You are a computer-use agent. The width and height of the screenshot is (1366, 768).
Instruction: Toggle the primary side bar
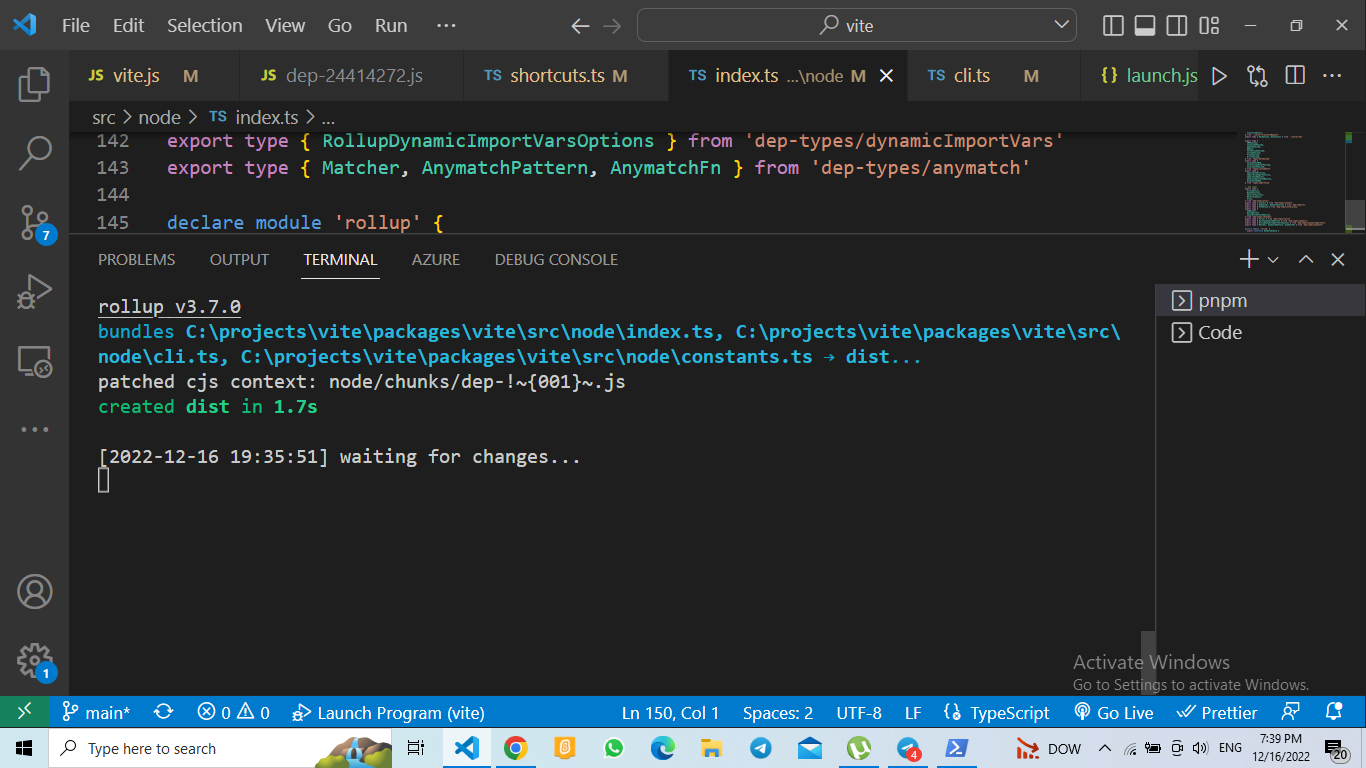point(1111,25)
